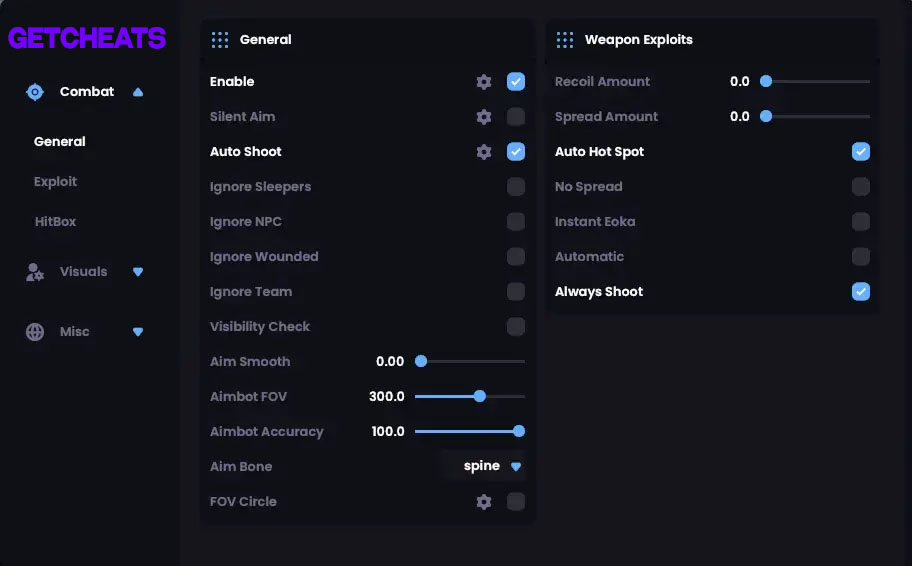Open gear settings for Enable
The width and height of the screenshot is (912, 566).
[484, 82]
